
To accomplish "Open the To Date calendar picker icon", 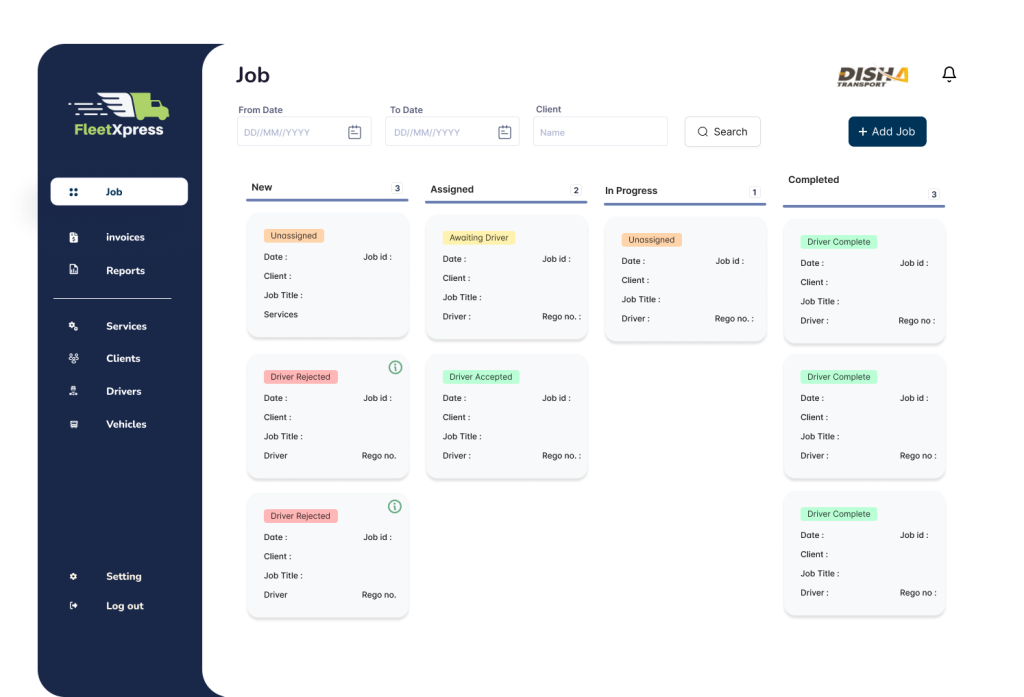I will [x=505, y=132].
